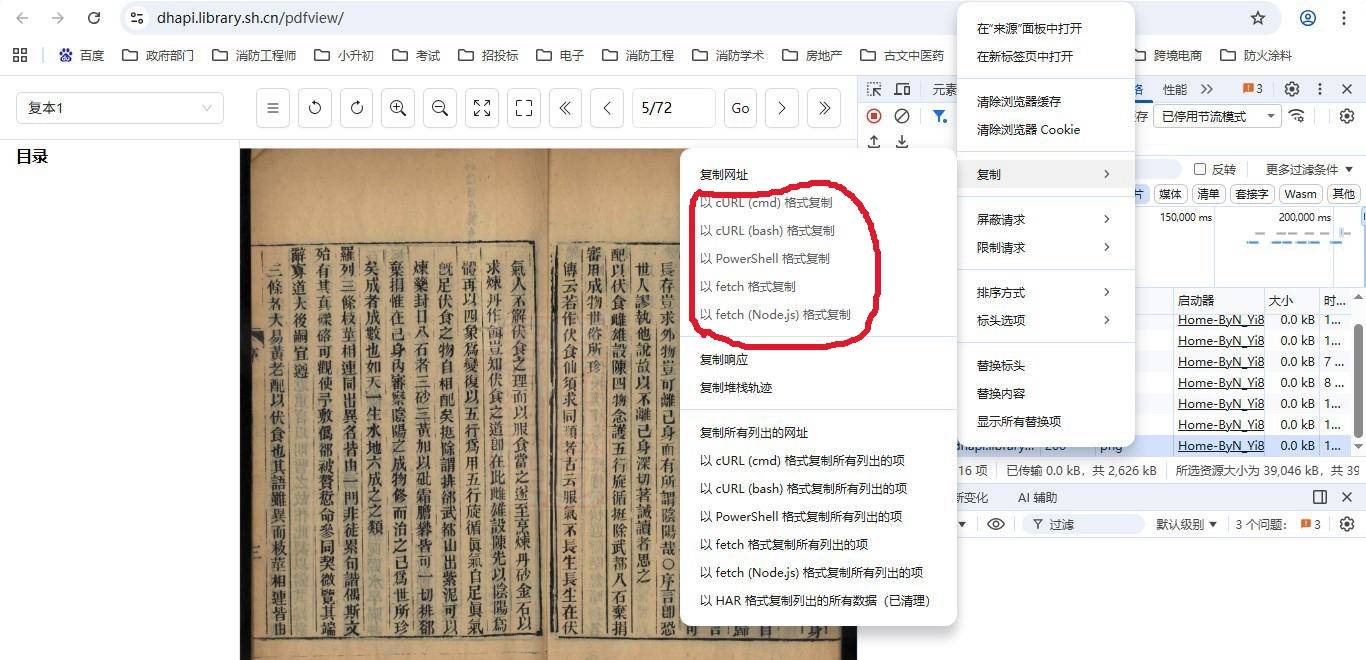
Task: Open the 古文中医药 bookmark folder
Action: click(902, 55)
